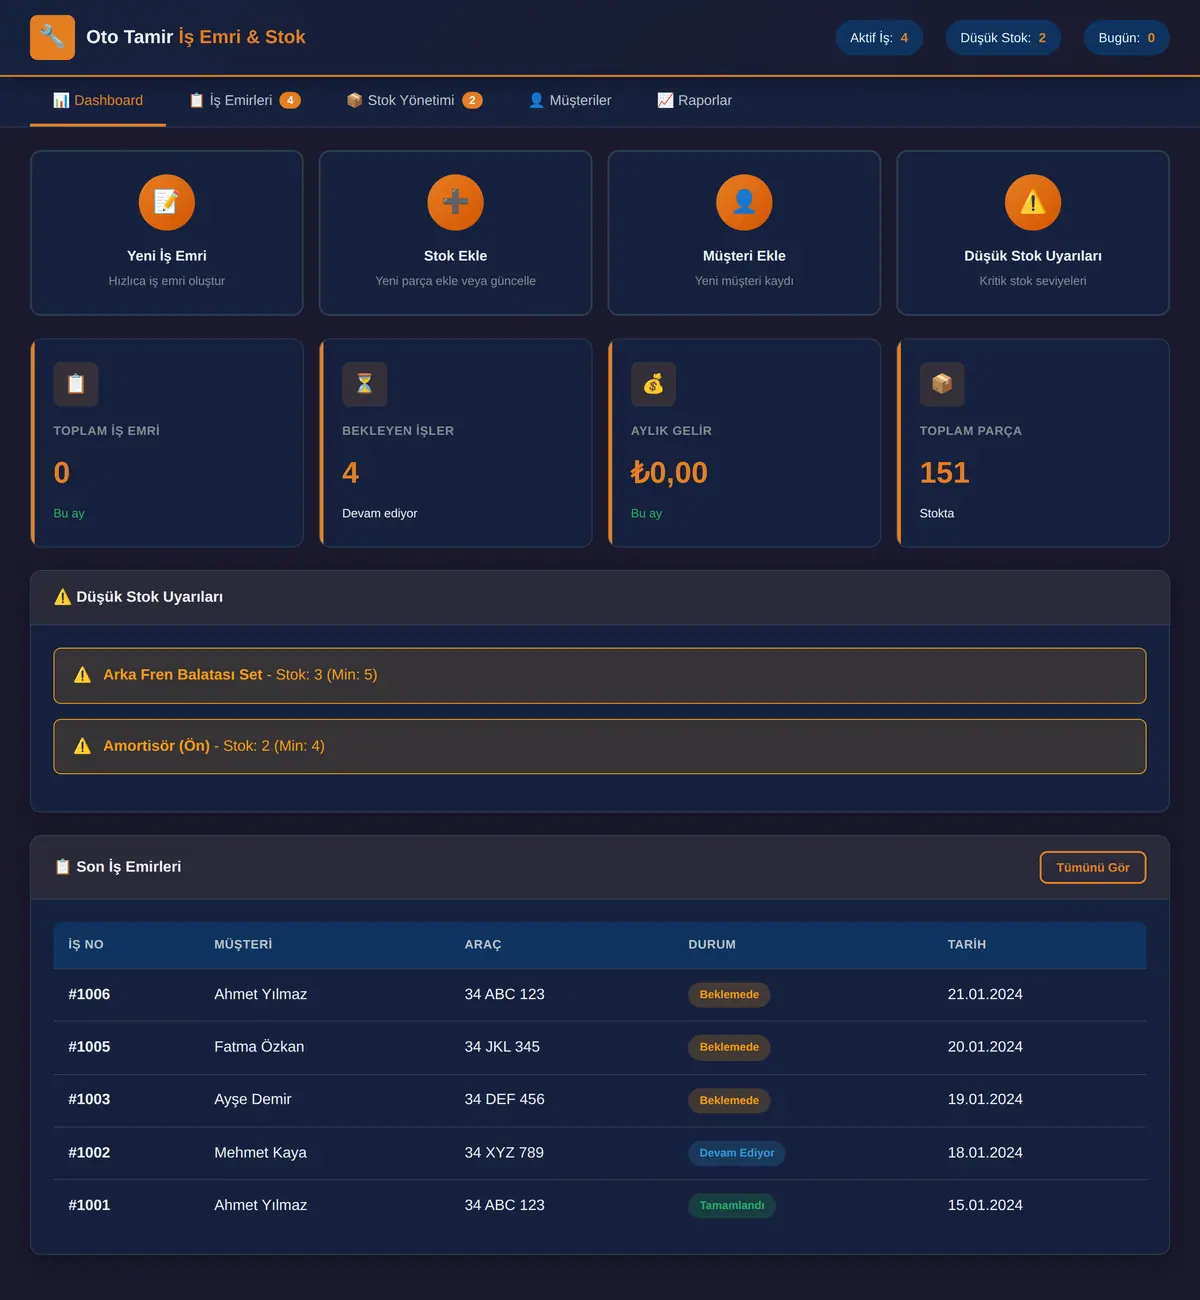Image resolution: width=1200 pixels, height=1300 pixels.
Task: Click work order number #1002
Action: coord(89,1153)
